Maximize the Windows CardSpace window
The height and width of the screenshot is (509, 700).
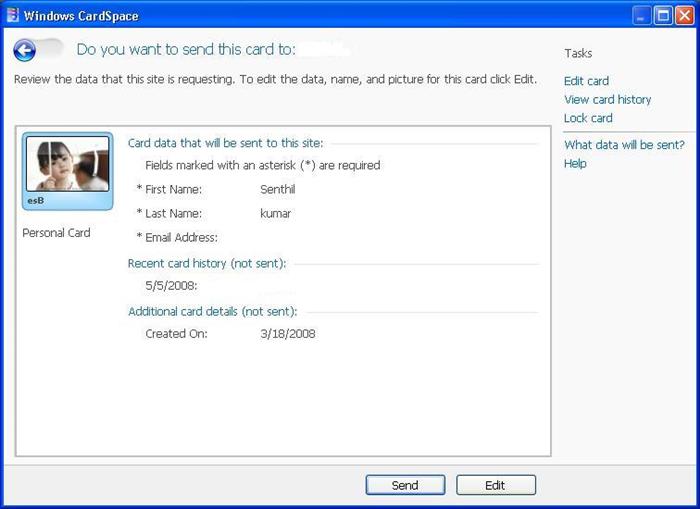point(663,16)
